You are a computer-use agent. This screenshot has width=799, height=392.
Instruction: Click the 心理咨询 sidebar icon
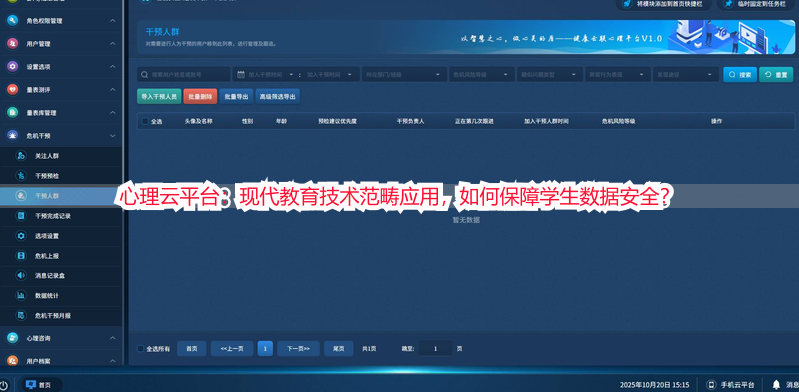pos(13,338)
